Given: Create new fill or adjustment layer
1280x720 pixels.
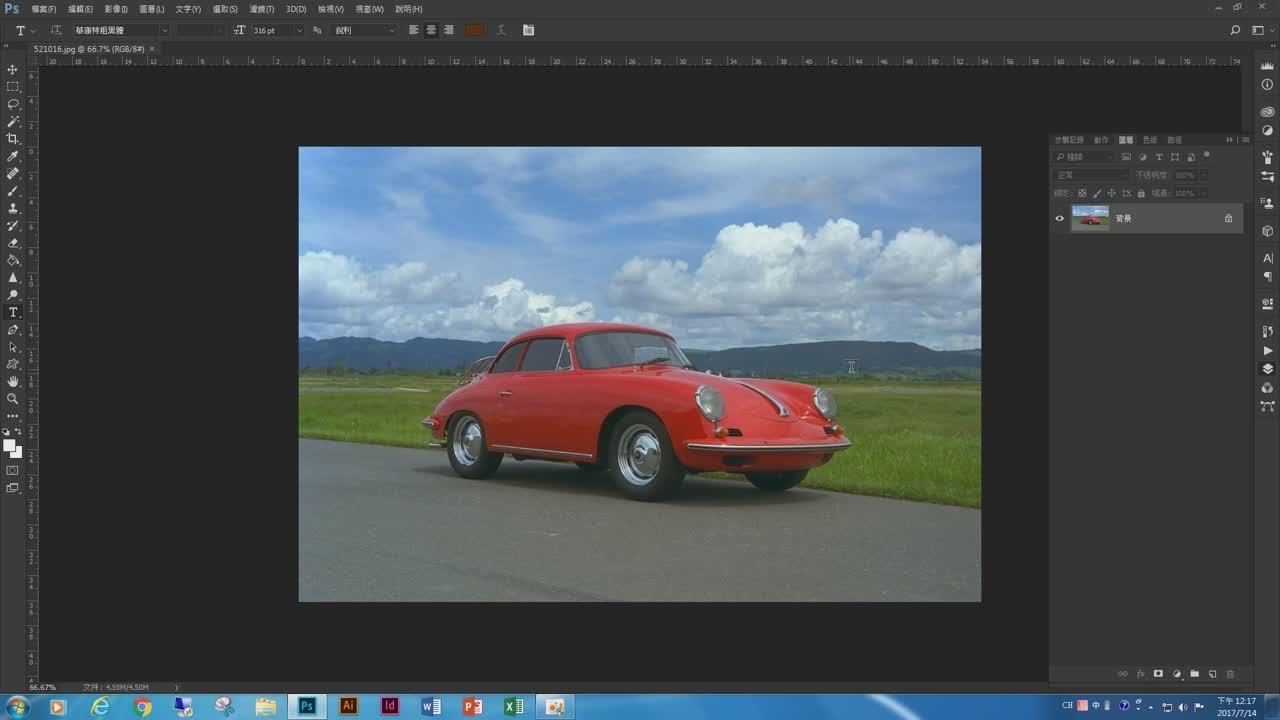Looking at the screenshot, I should click(x=1176, y=674).
